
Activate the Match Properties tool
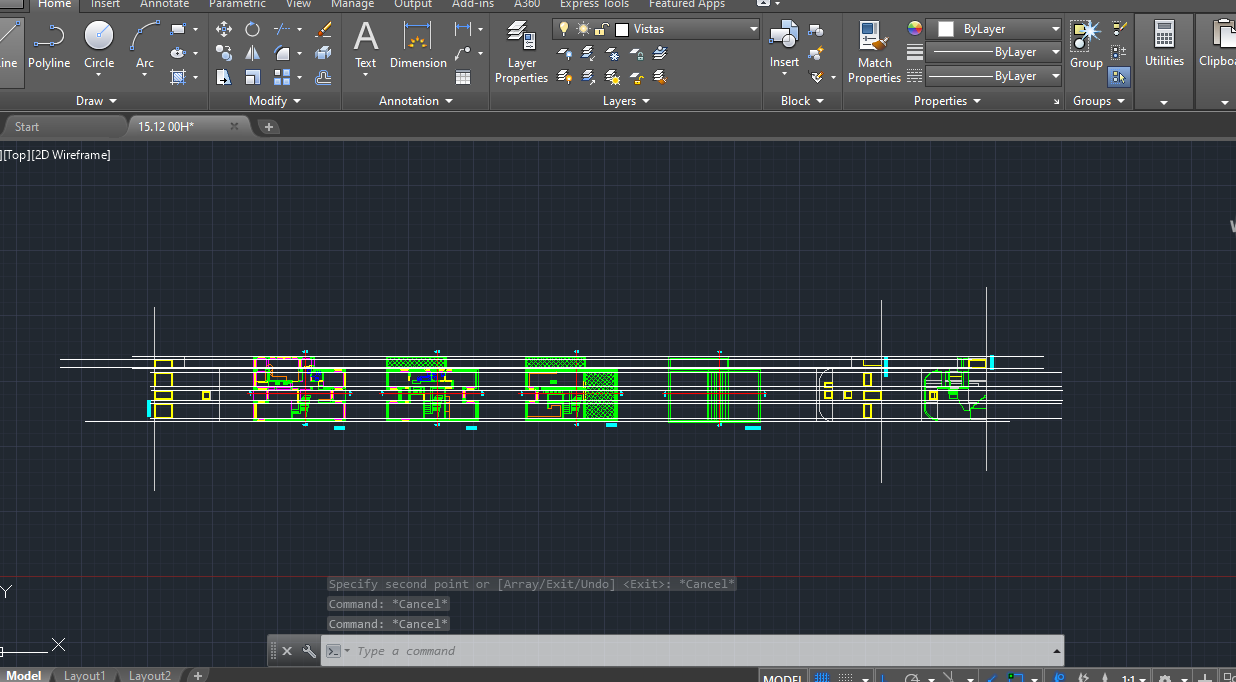pos(874,52)
